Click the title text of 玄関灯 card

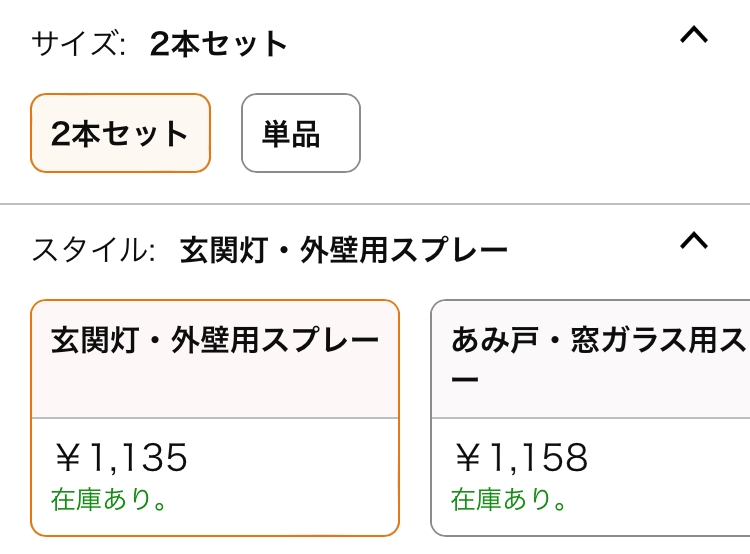[215, 341]
